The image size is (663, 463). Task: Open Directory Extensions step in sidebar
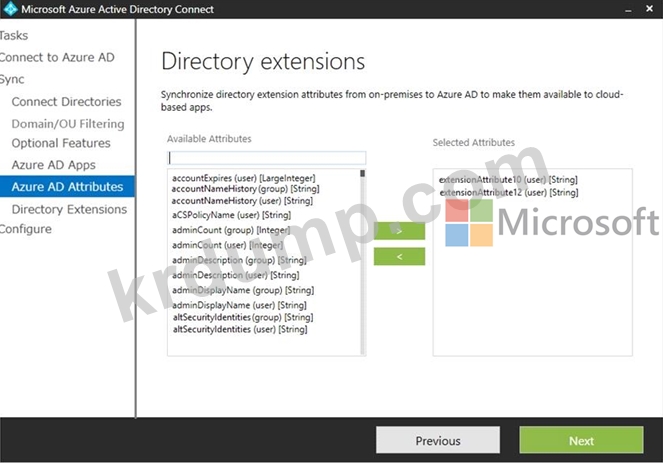click(x=69, y=209)
